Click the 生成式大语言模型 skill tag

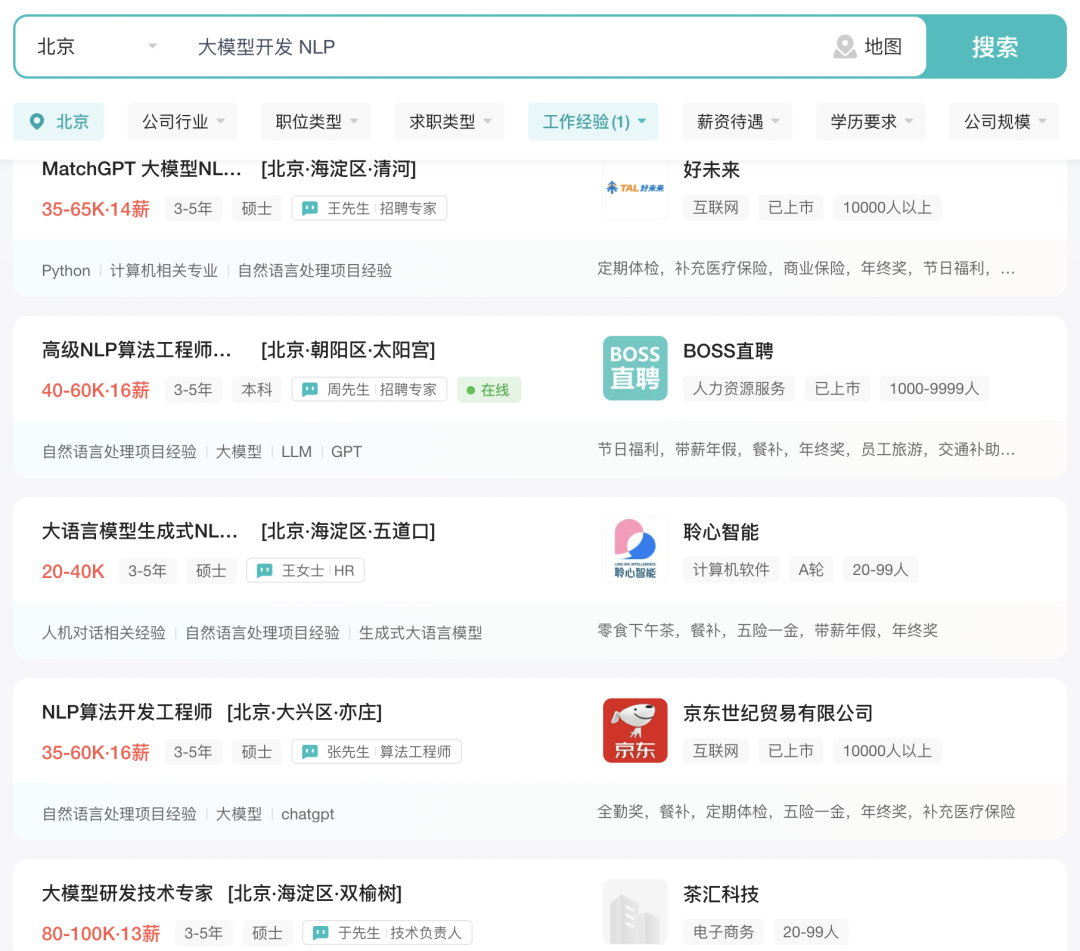click(x=420, y=633)
